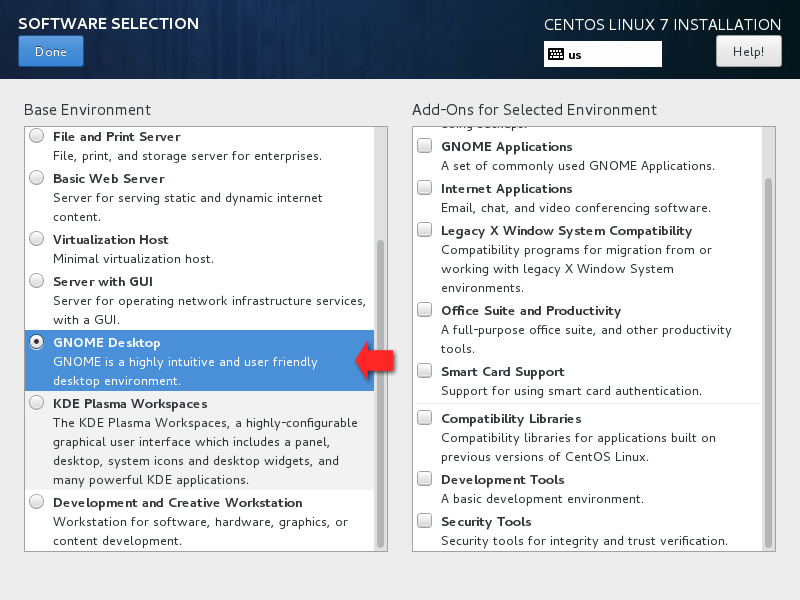Choose KDE Plasma Workspaces radio button
Image resolution: width=800 pixels, height=600 pixels.
(x=37, y=403)
